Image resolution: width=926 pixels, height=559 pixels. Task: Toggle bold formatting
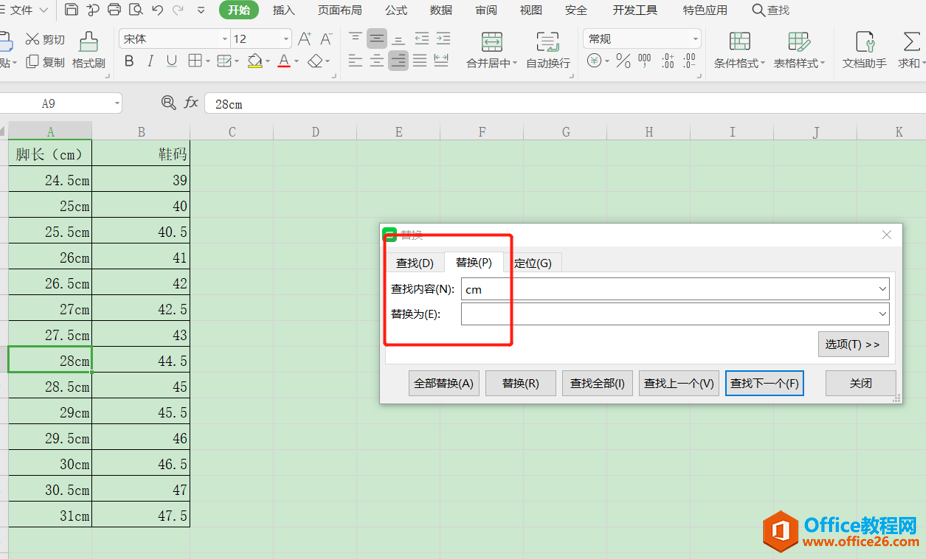[x=129, y=61]
